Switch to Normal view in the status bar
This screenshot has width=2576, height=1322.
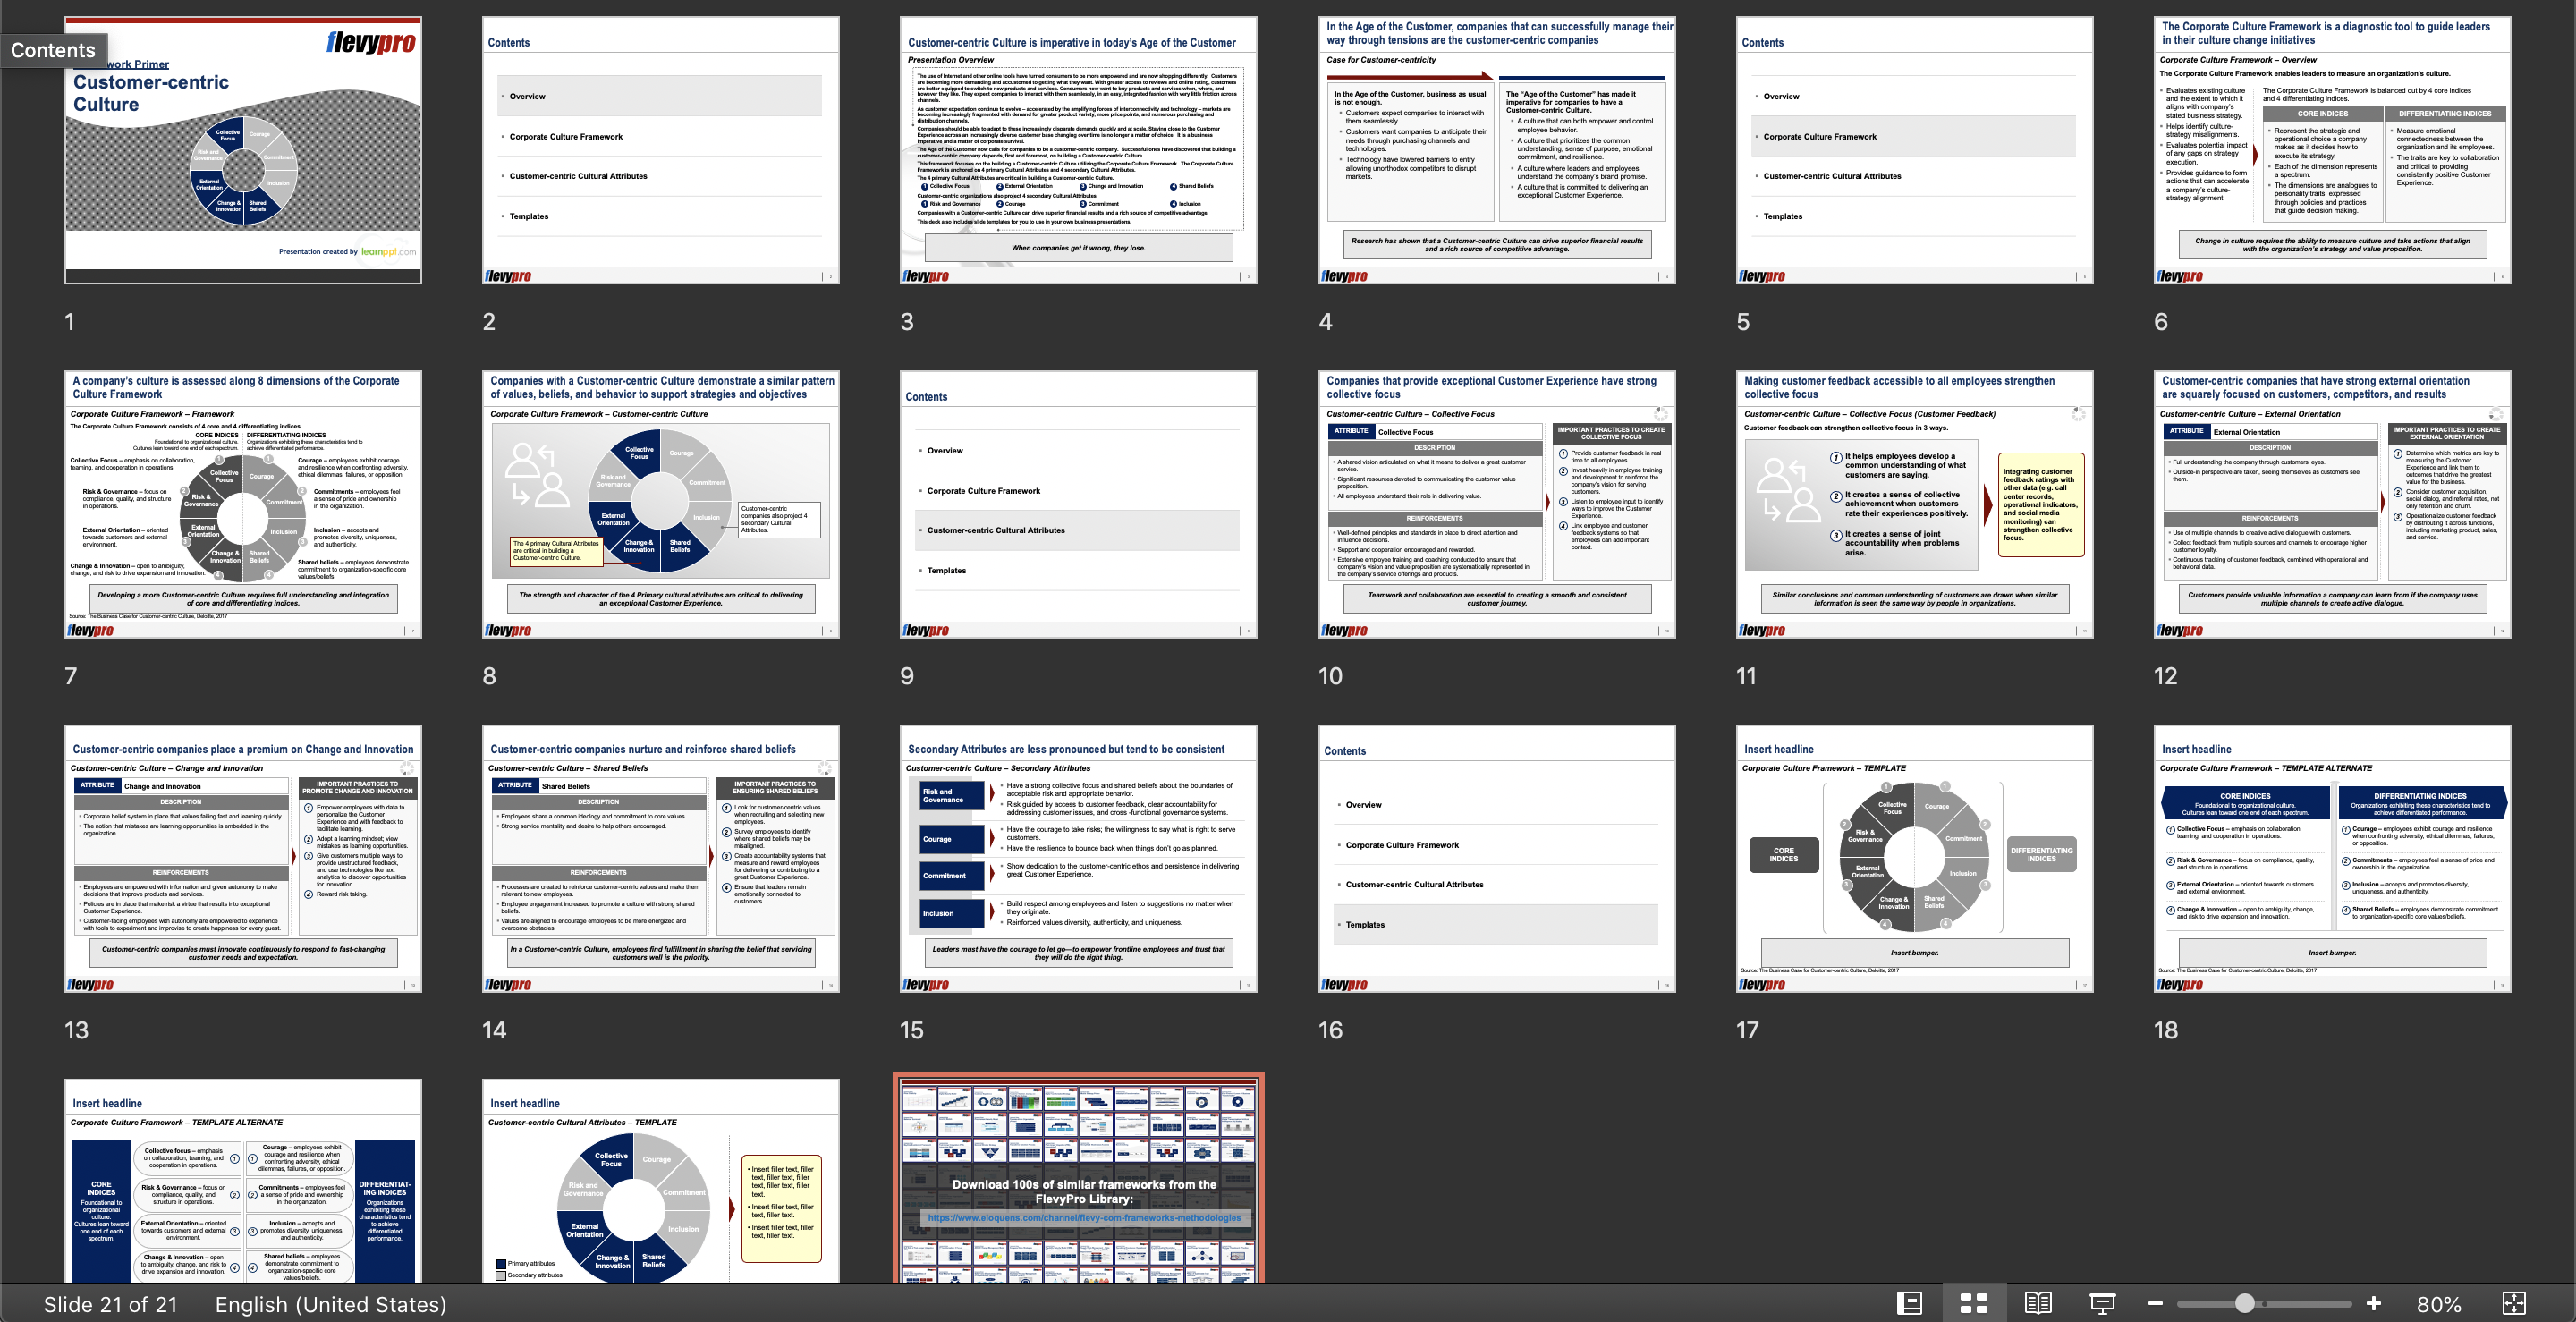pyautogui.click(x=1909, y=1303)
